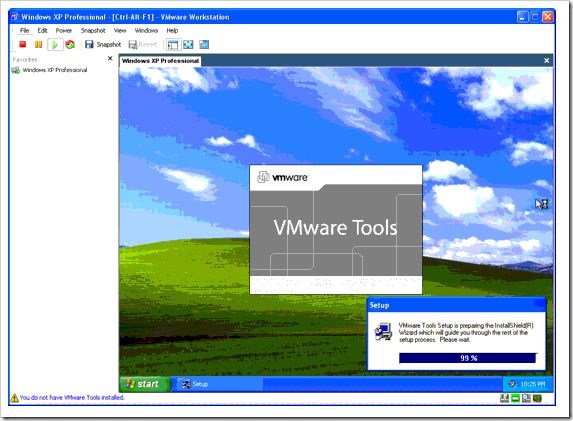Open the Help menu

(172, 30)
